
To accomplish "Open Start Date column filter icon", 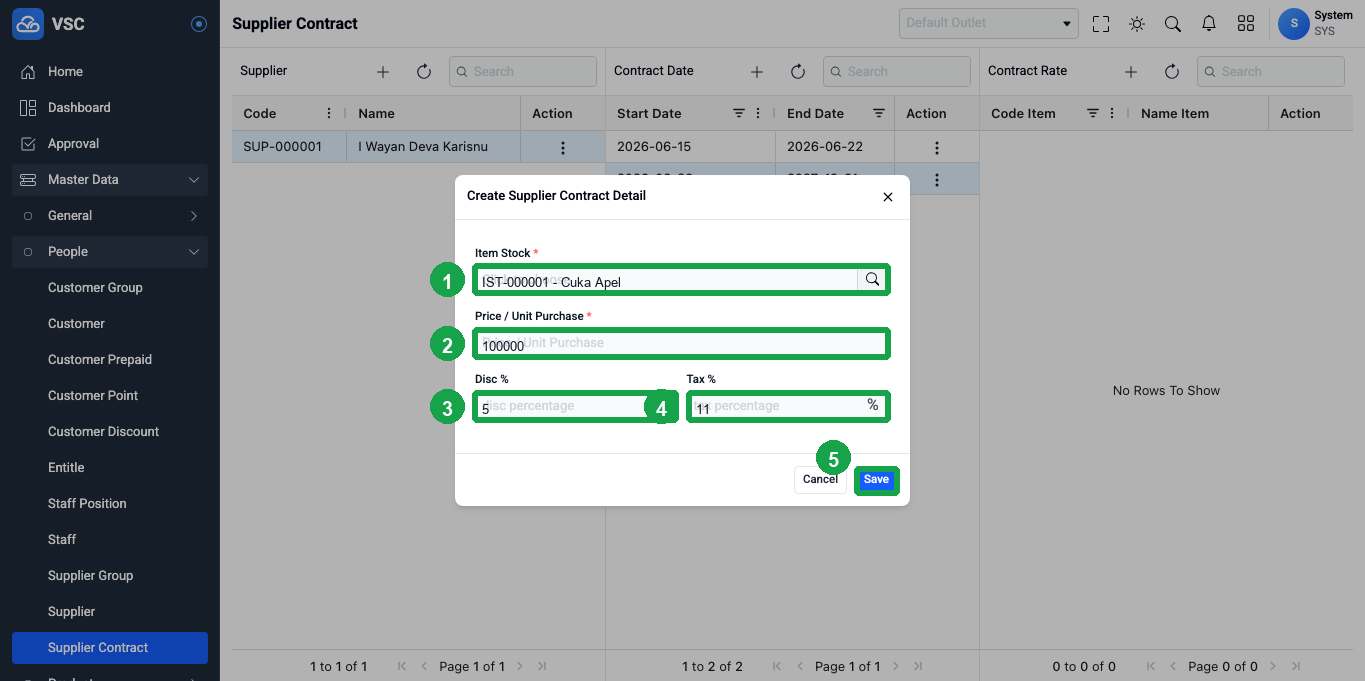I will pyautogui.click(x=739, y=113).
